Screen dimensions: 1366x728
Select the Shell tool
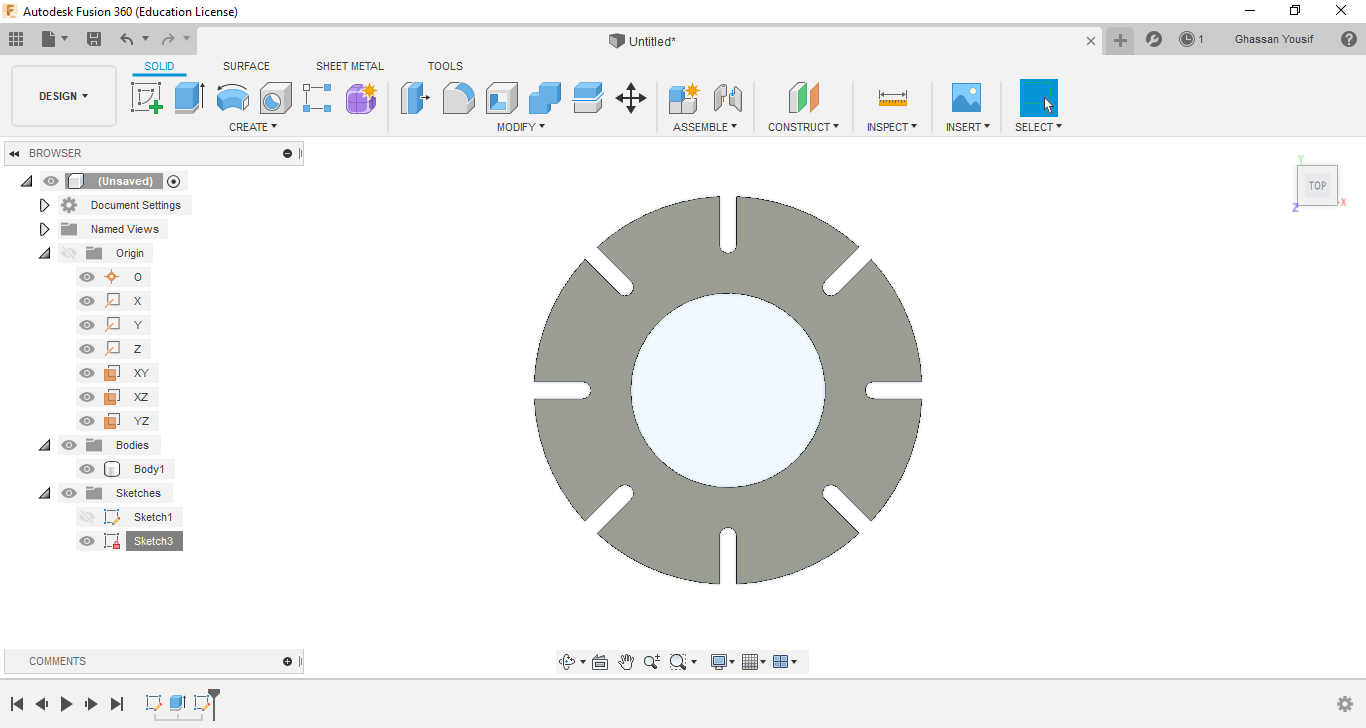point(502,98)
